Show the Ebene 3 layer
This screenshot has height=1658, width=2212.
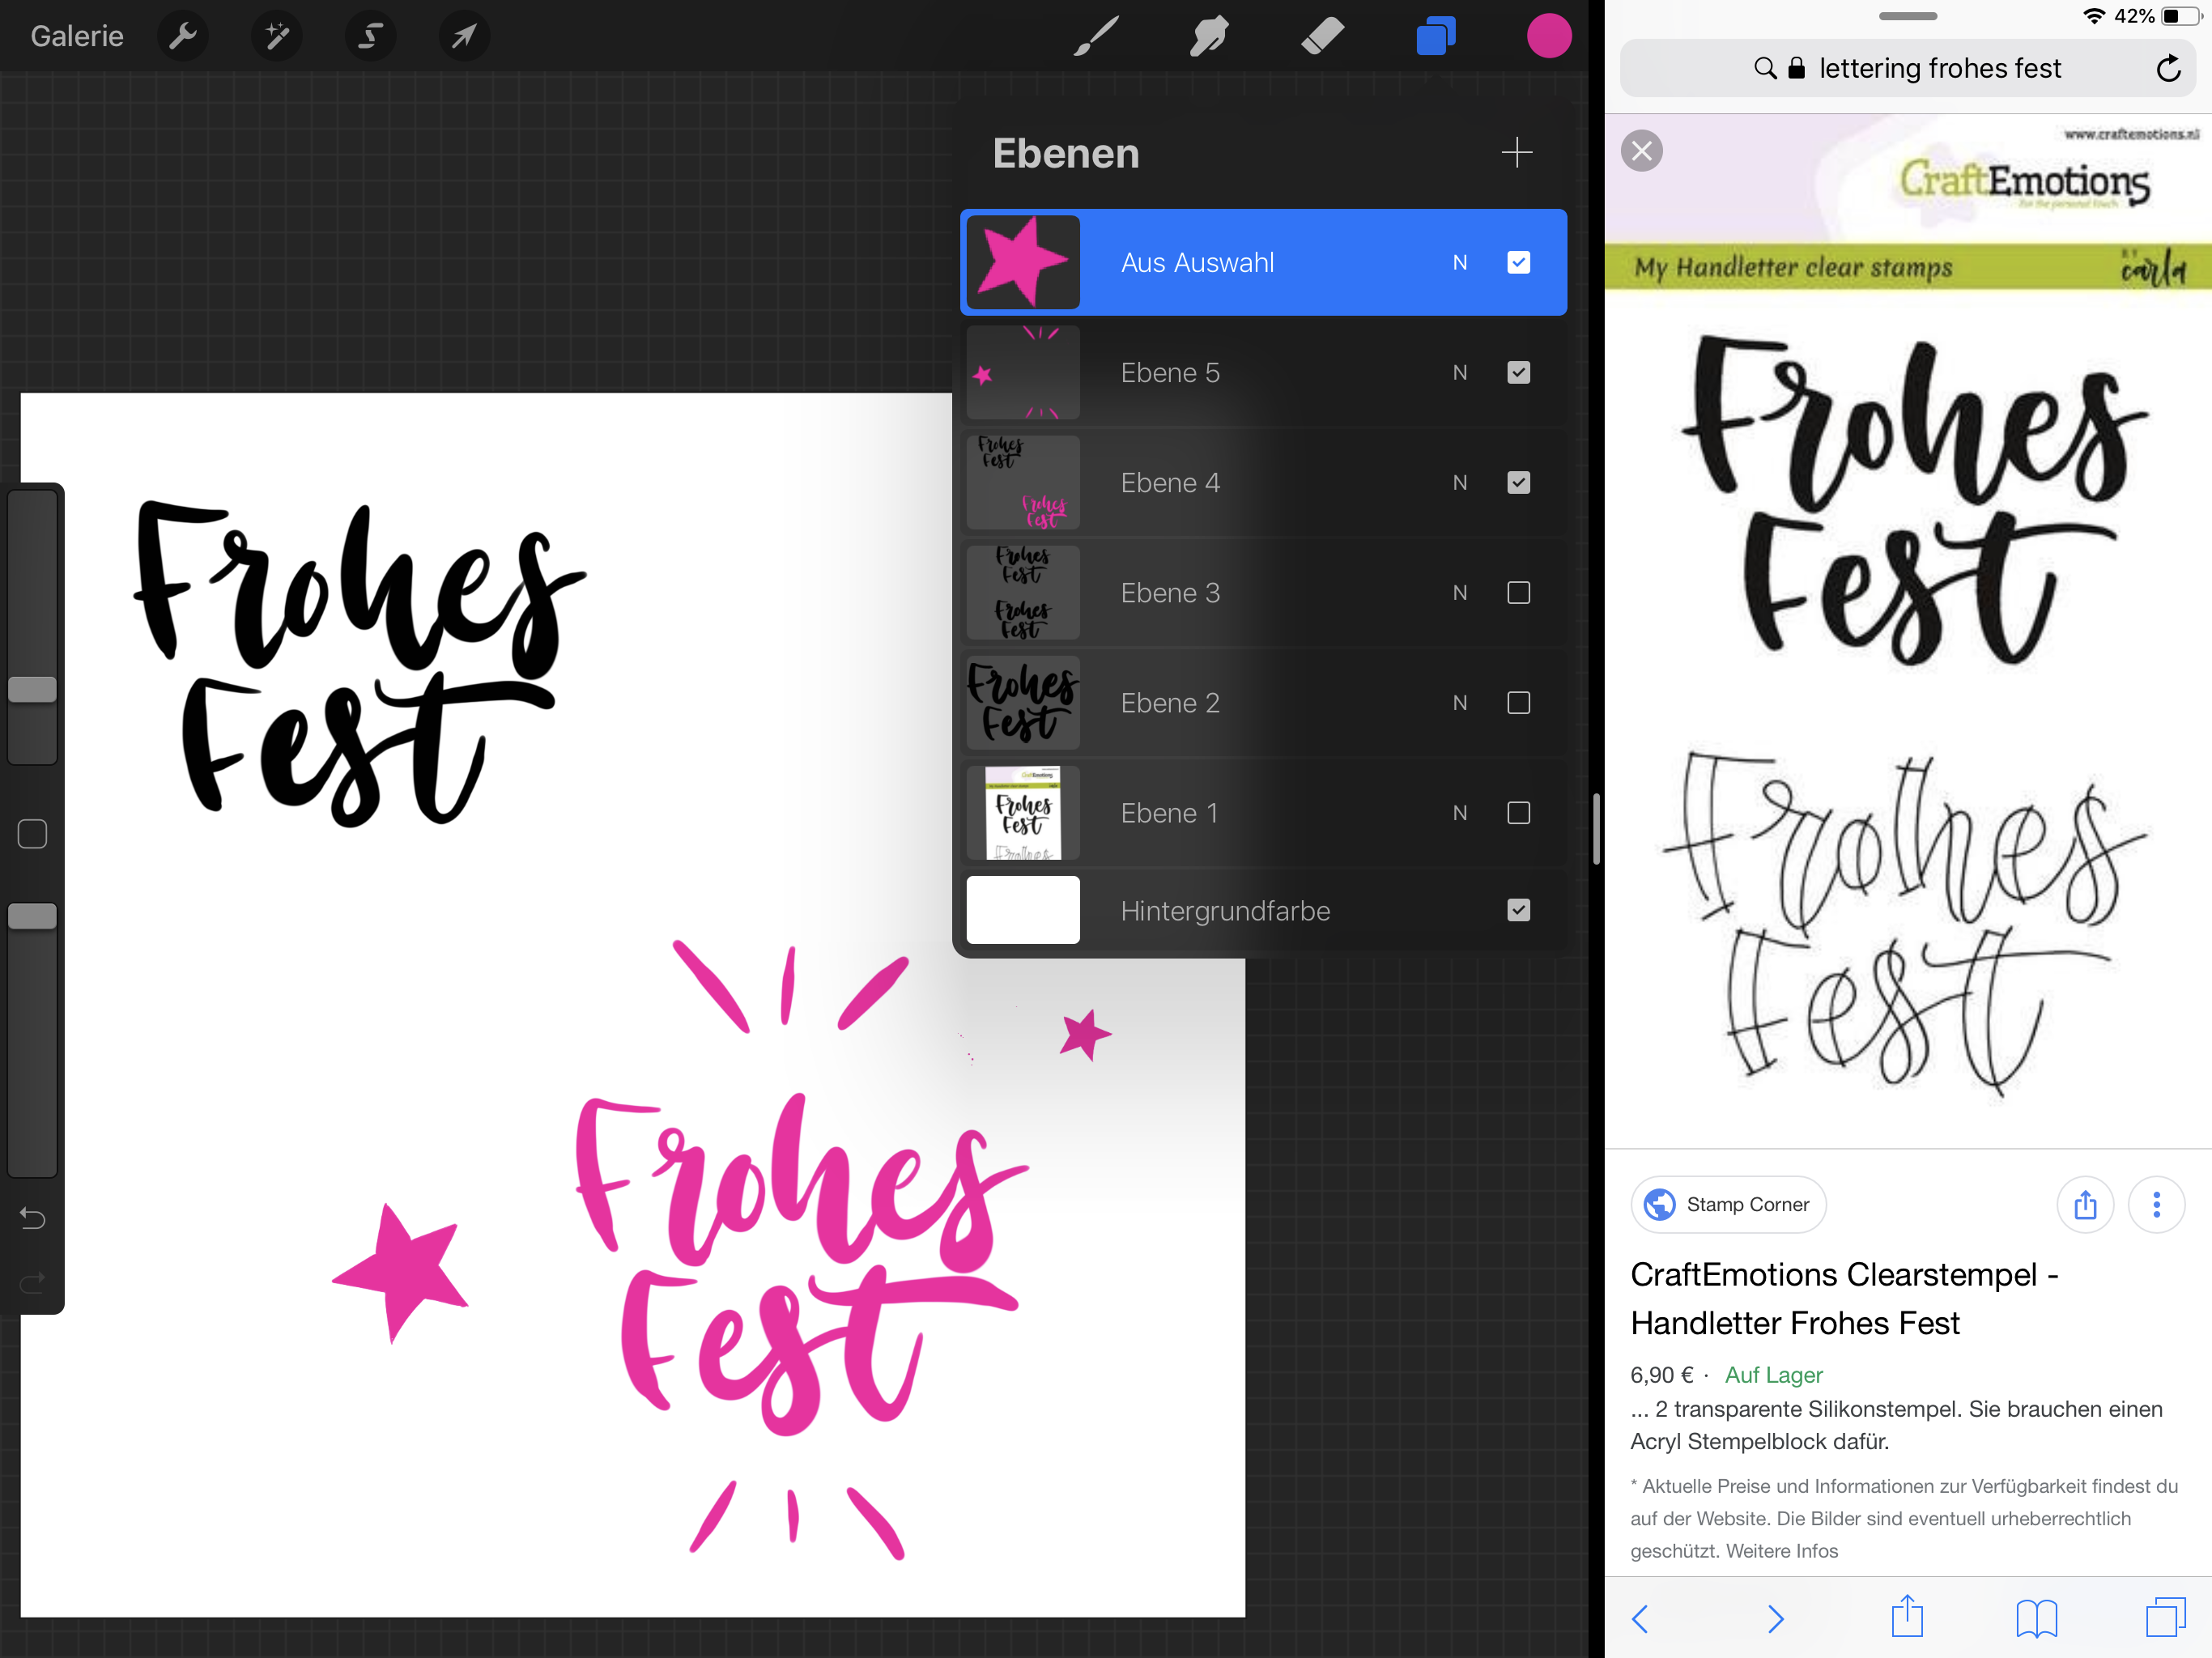pos(1518,593)
